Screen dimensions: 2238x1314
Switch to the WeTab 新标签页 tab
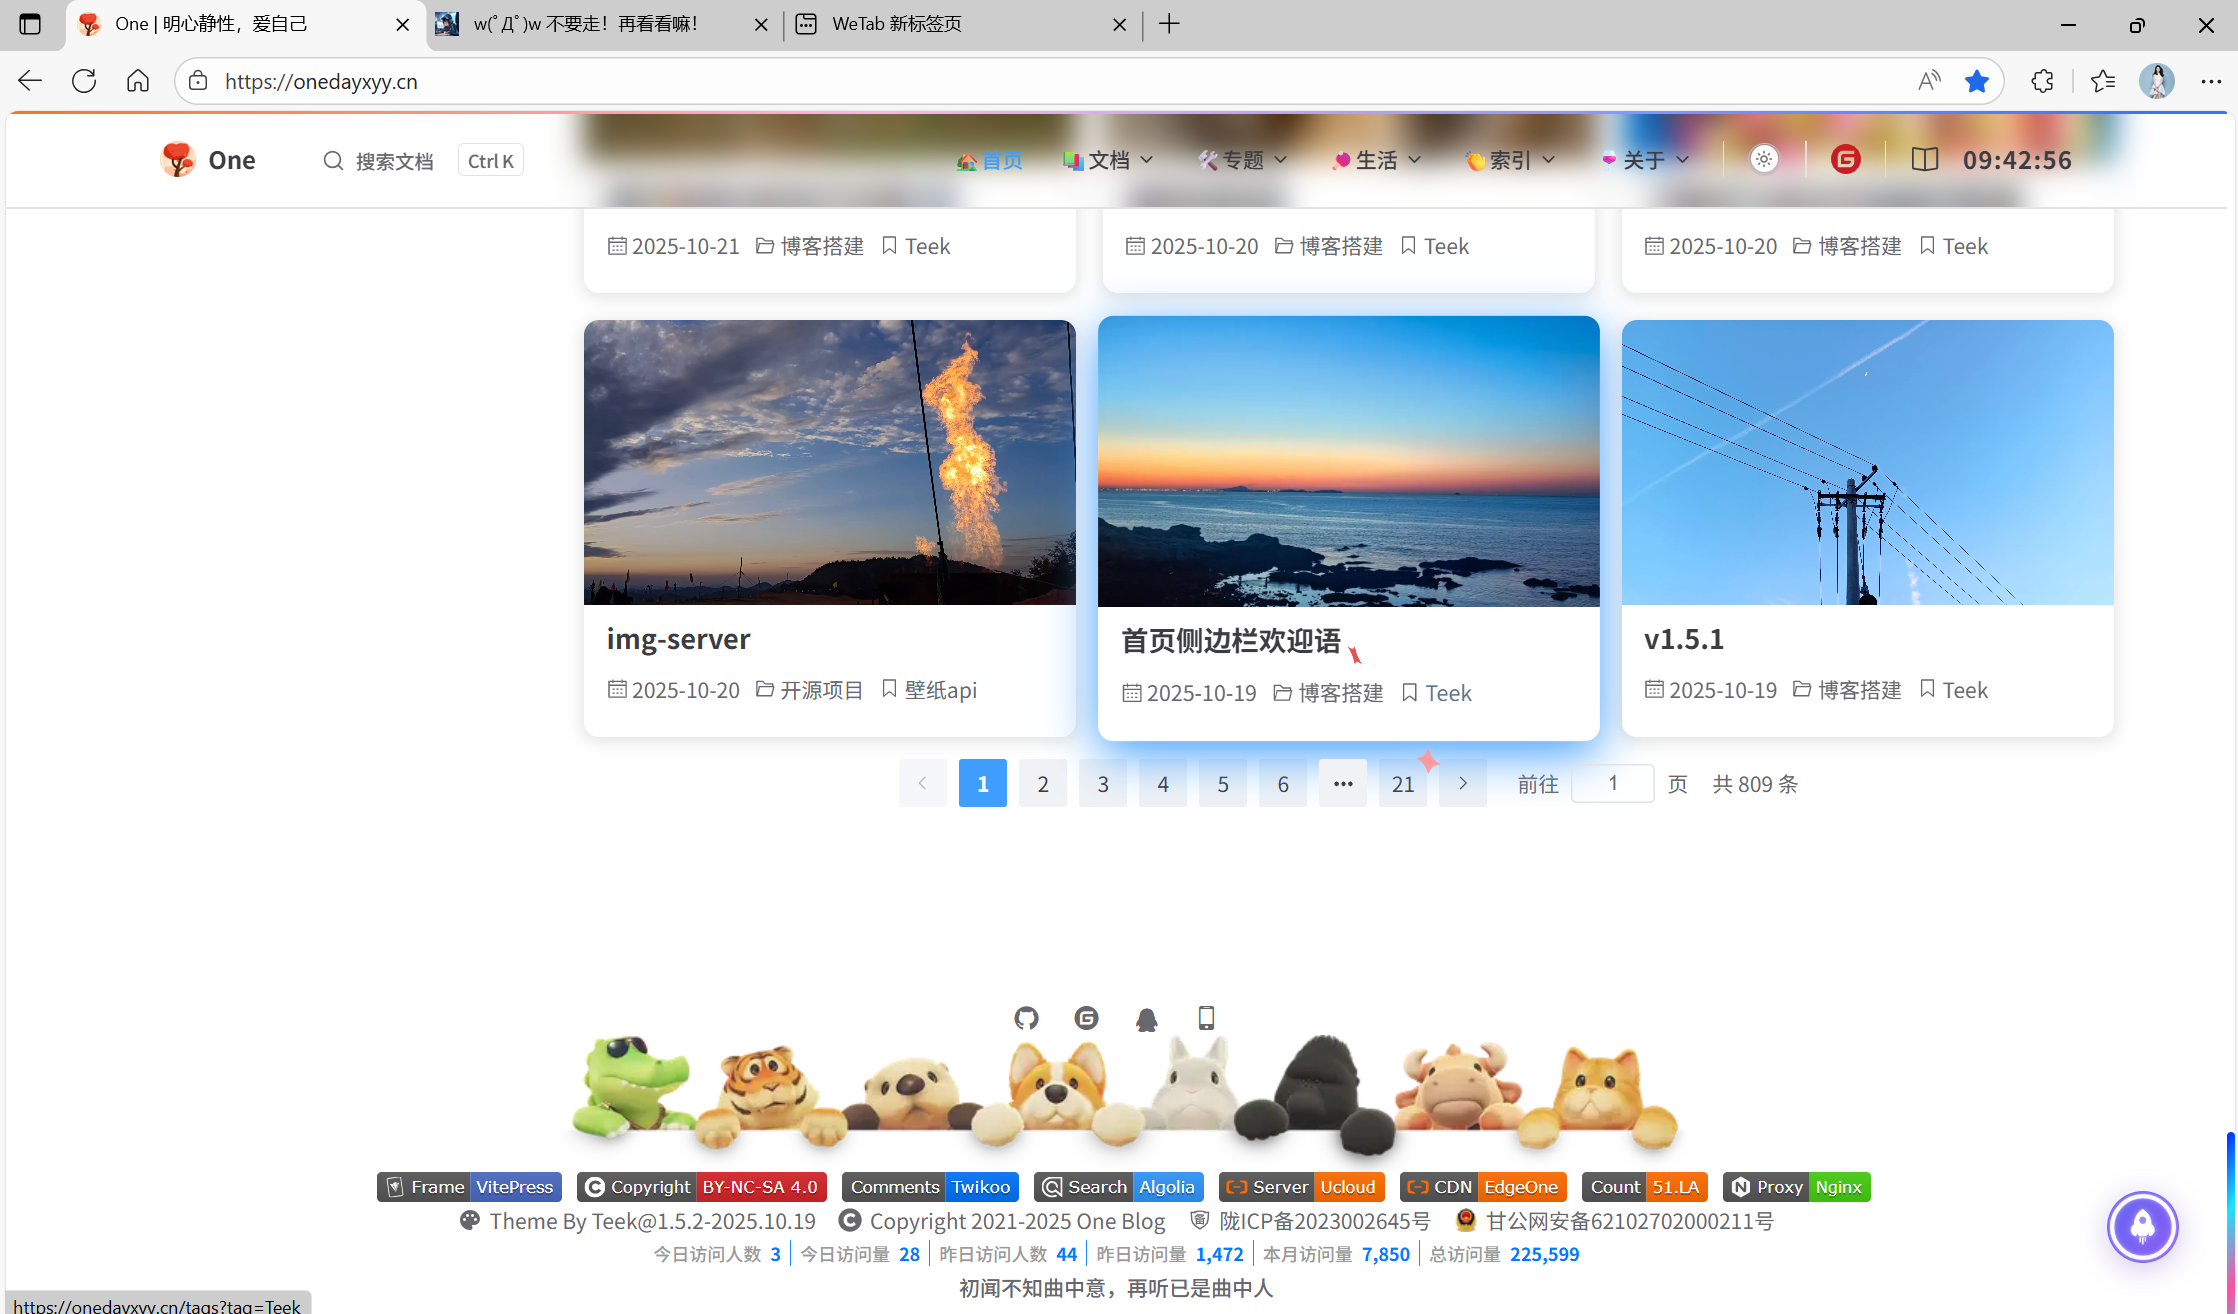(x=895, y=24)
